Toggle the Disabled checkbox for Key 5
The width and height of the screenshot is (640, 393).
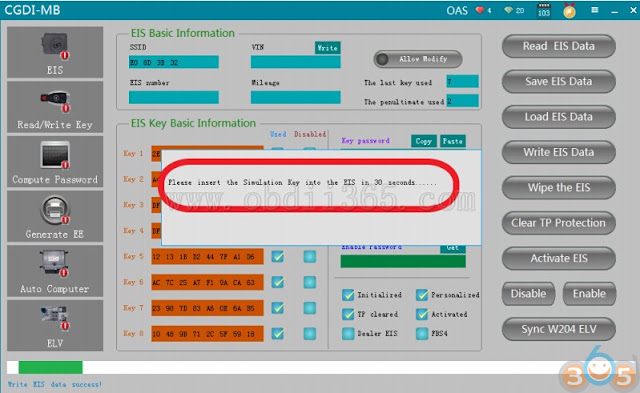[309, 256]
